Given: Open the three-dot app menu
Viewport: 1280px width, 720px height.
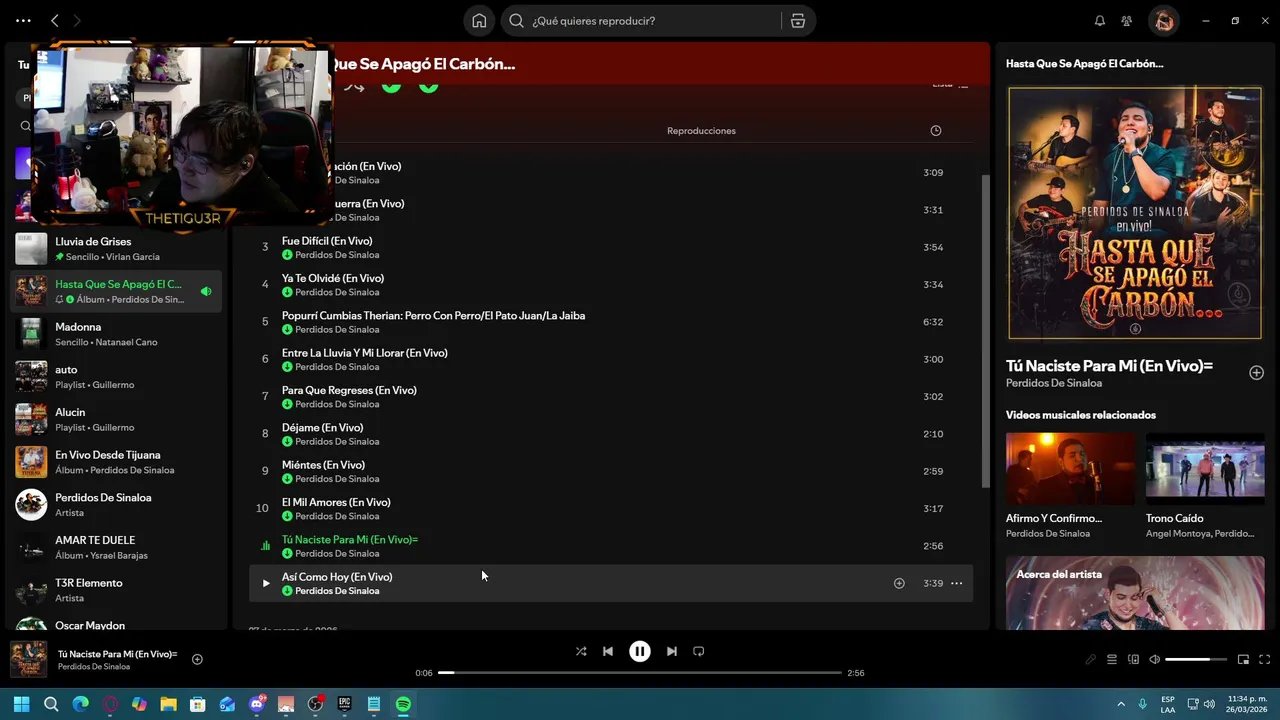Looking at the screenshot, I should (23, 21).
